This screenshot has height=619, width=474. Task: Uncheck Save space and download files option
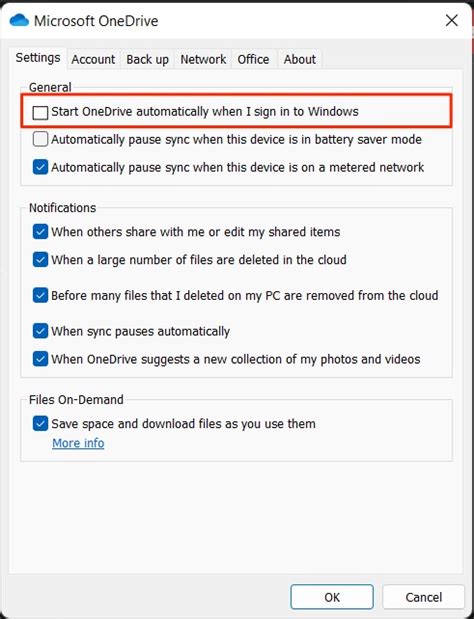point(40,424)
